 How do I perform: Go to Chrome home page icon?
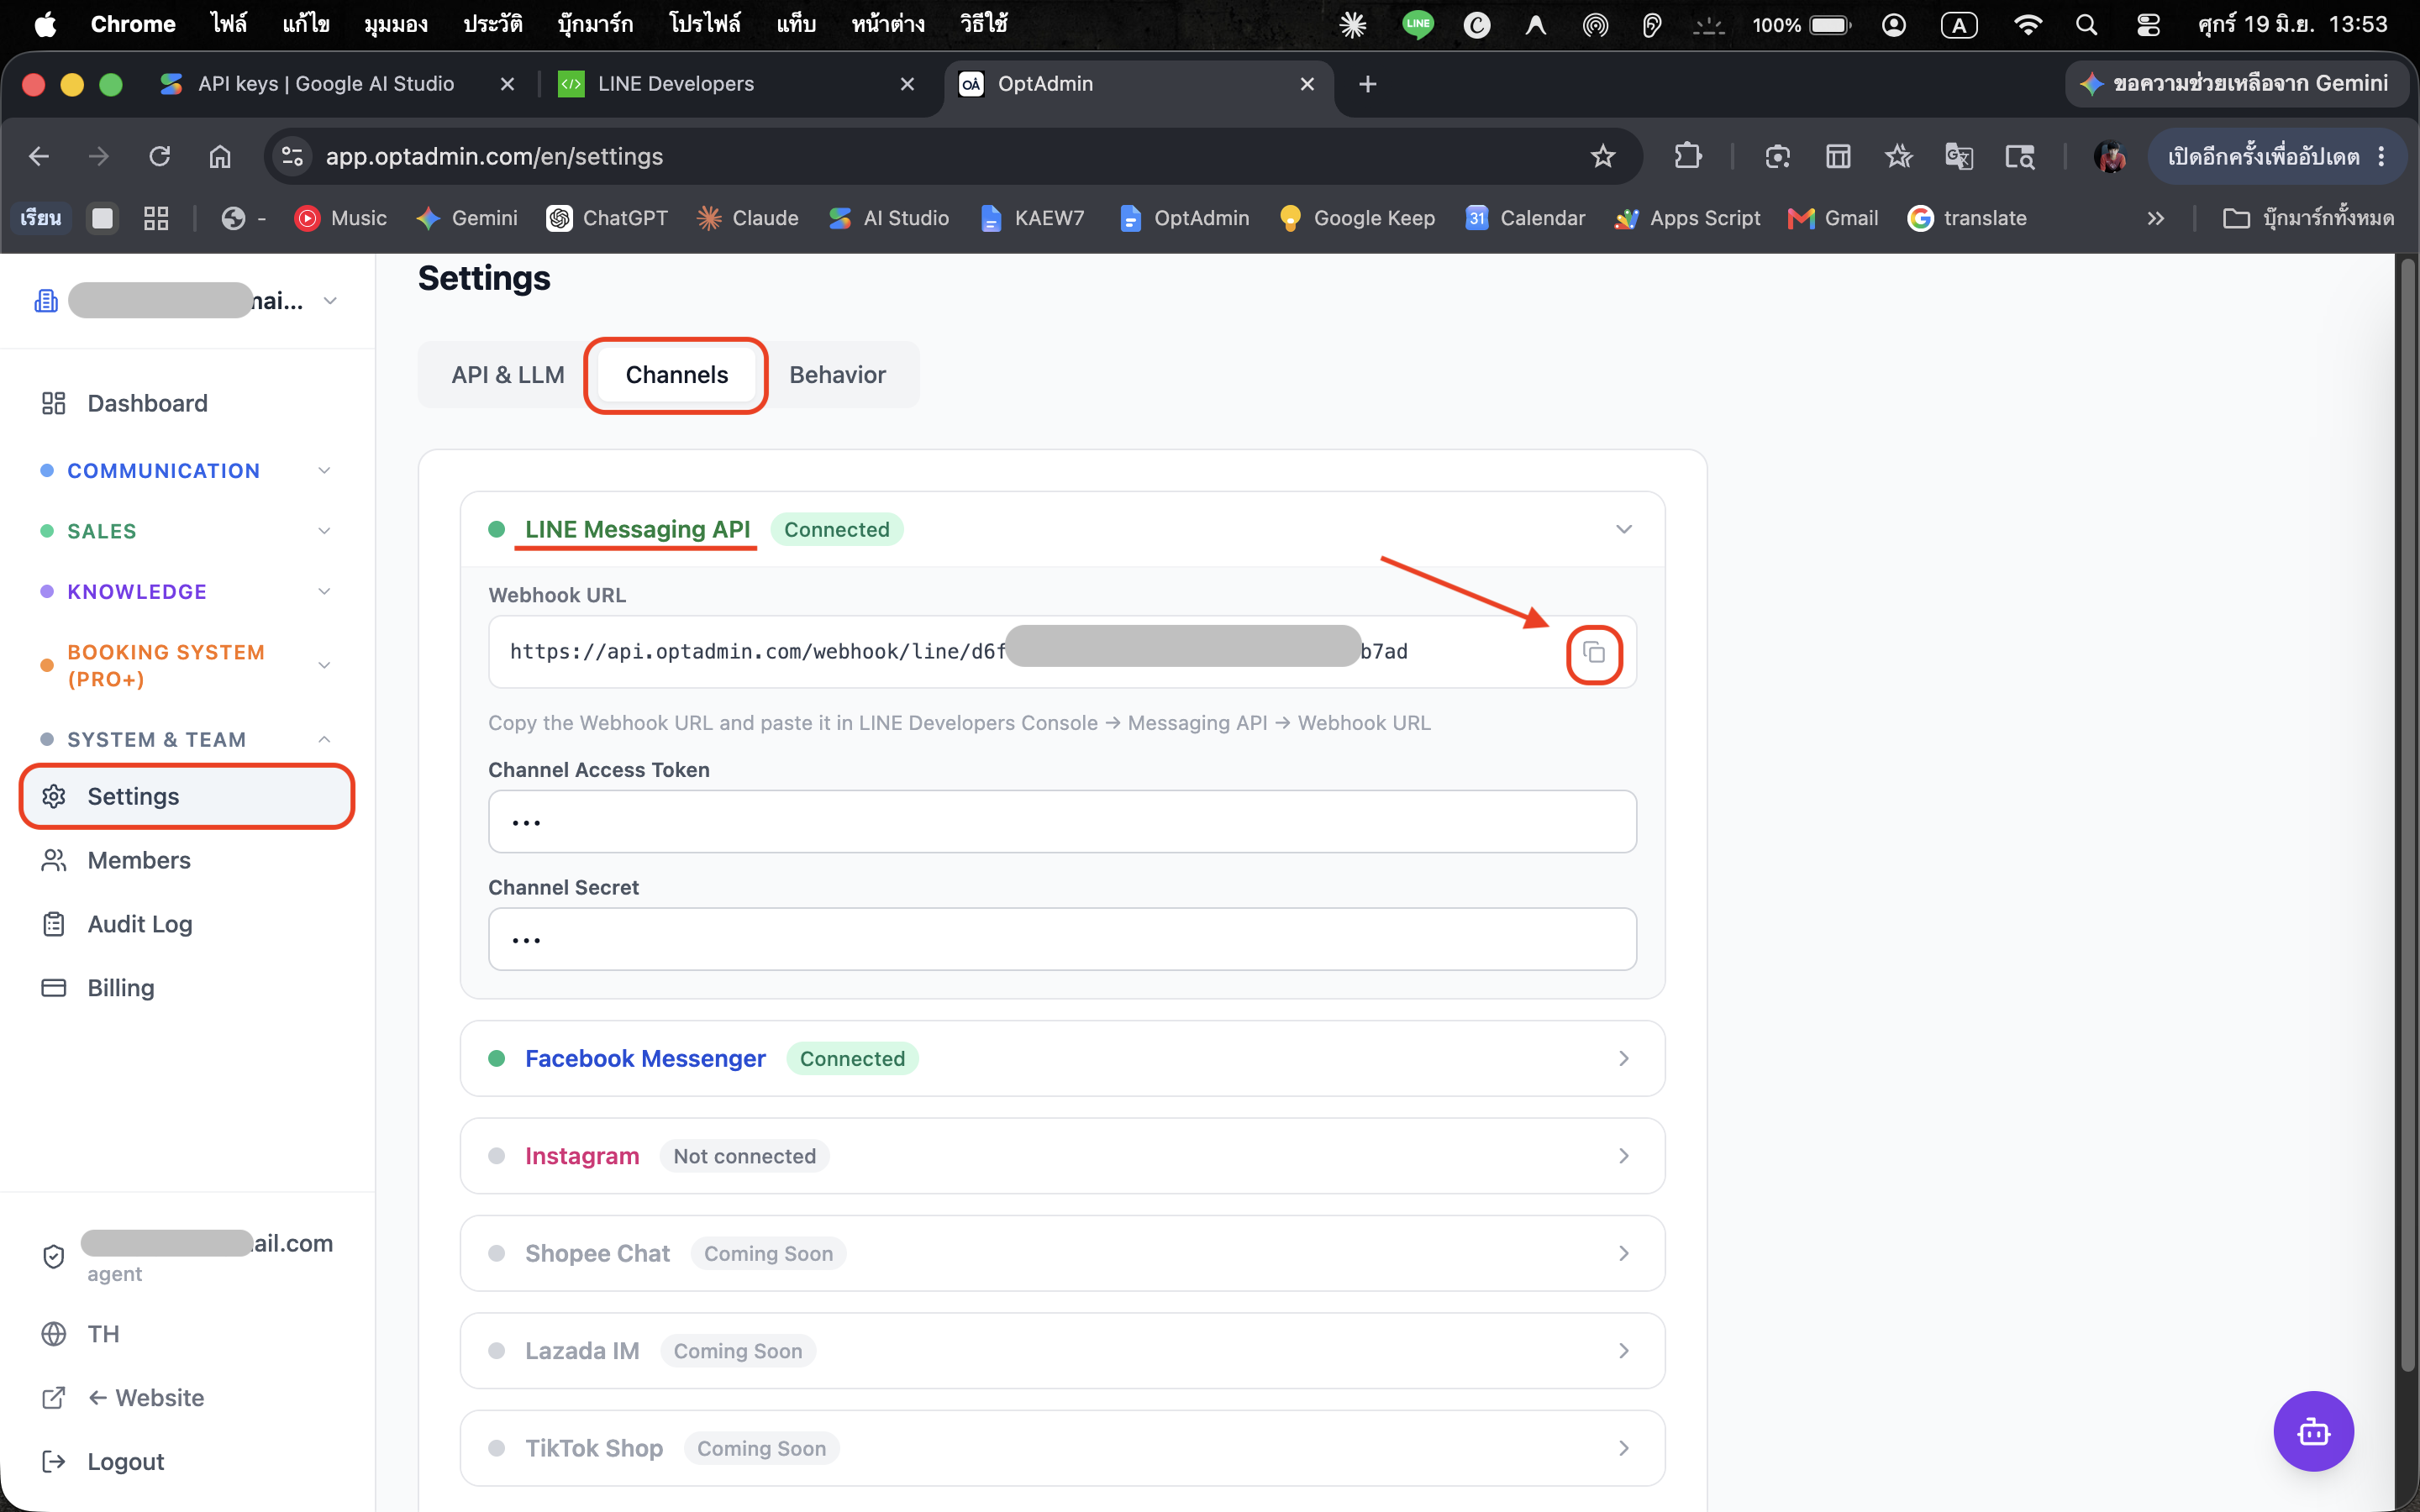tap(220, 156)
